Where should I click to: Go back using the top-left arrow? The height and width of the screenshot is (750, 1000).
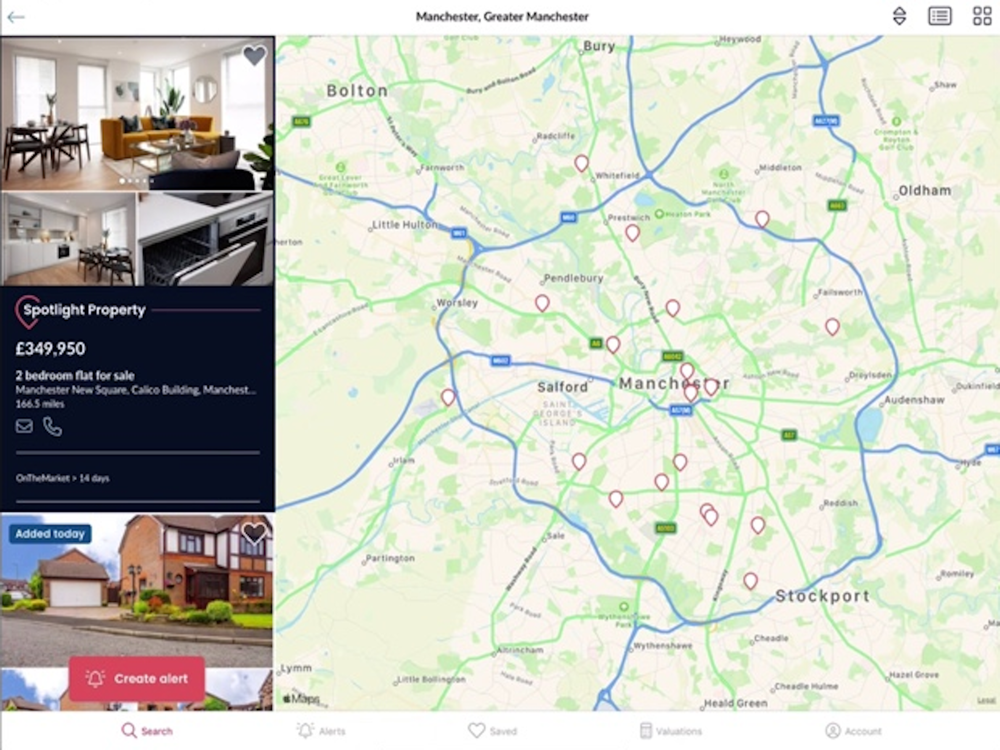coord(15,17)
